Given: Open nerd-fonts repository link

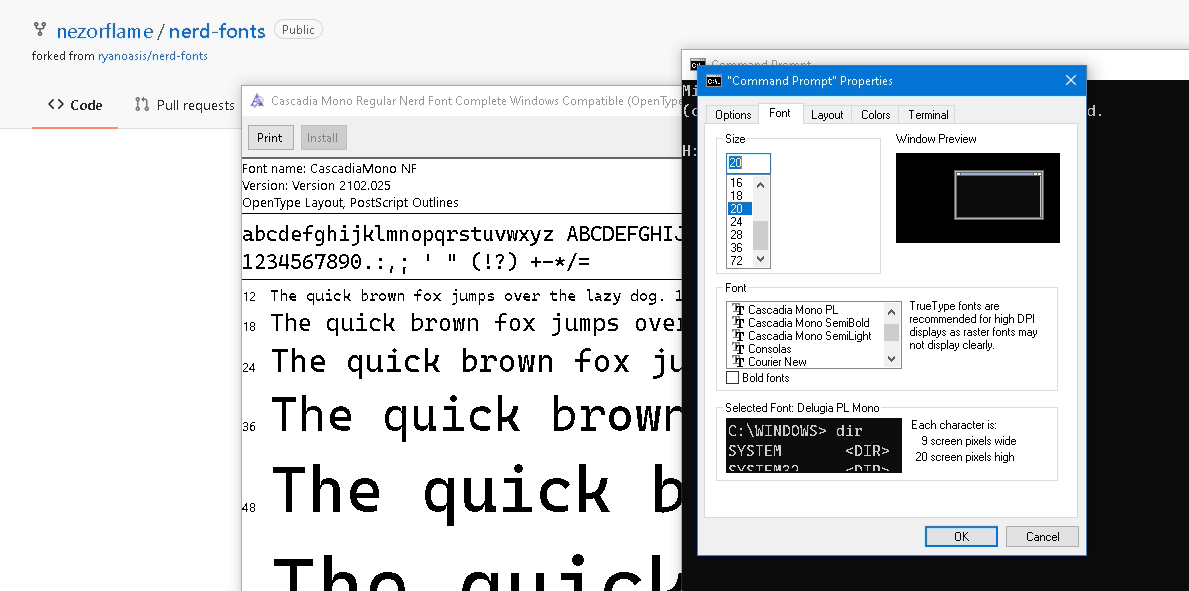Looking at the screenshot, I should tap(217, 31).
